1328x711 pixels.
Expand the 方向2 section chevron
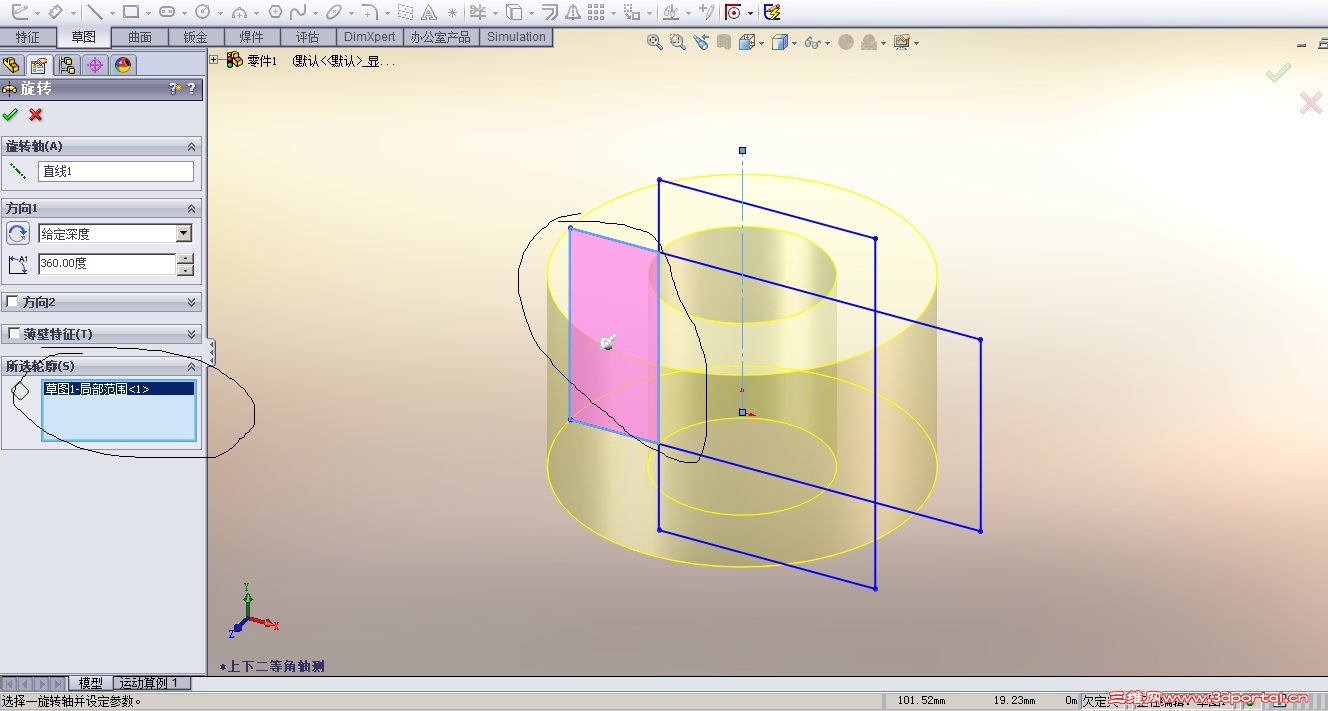pos(192,302)
